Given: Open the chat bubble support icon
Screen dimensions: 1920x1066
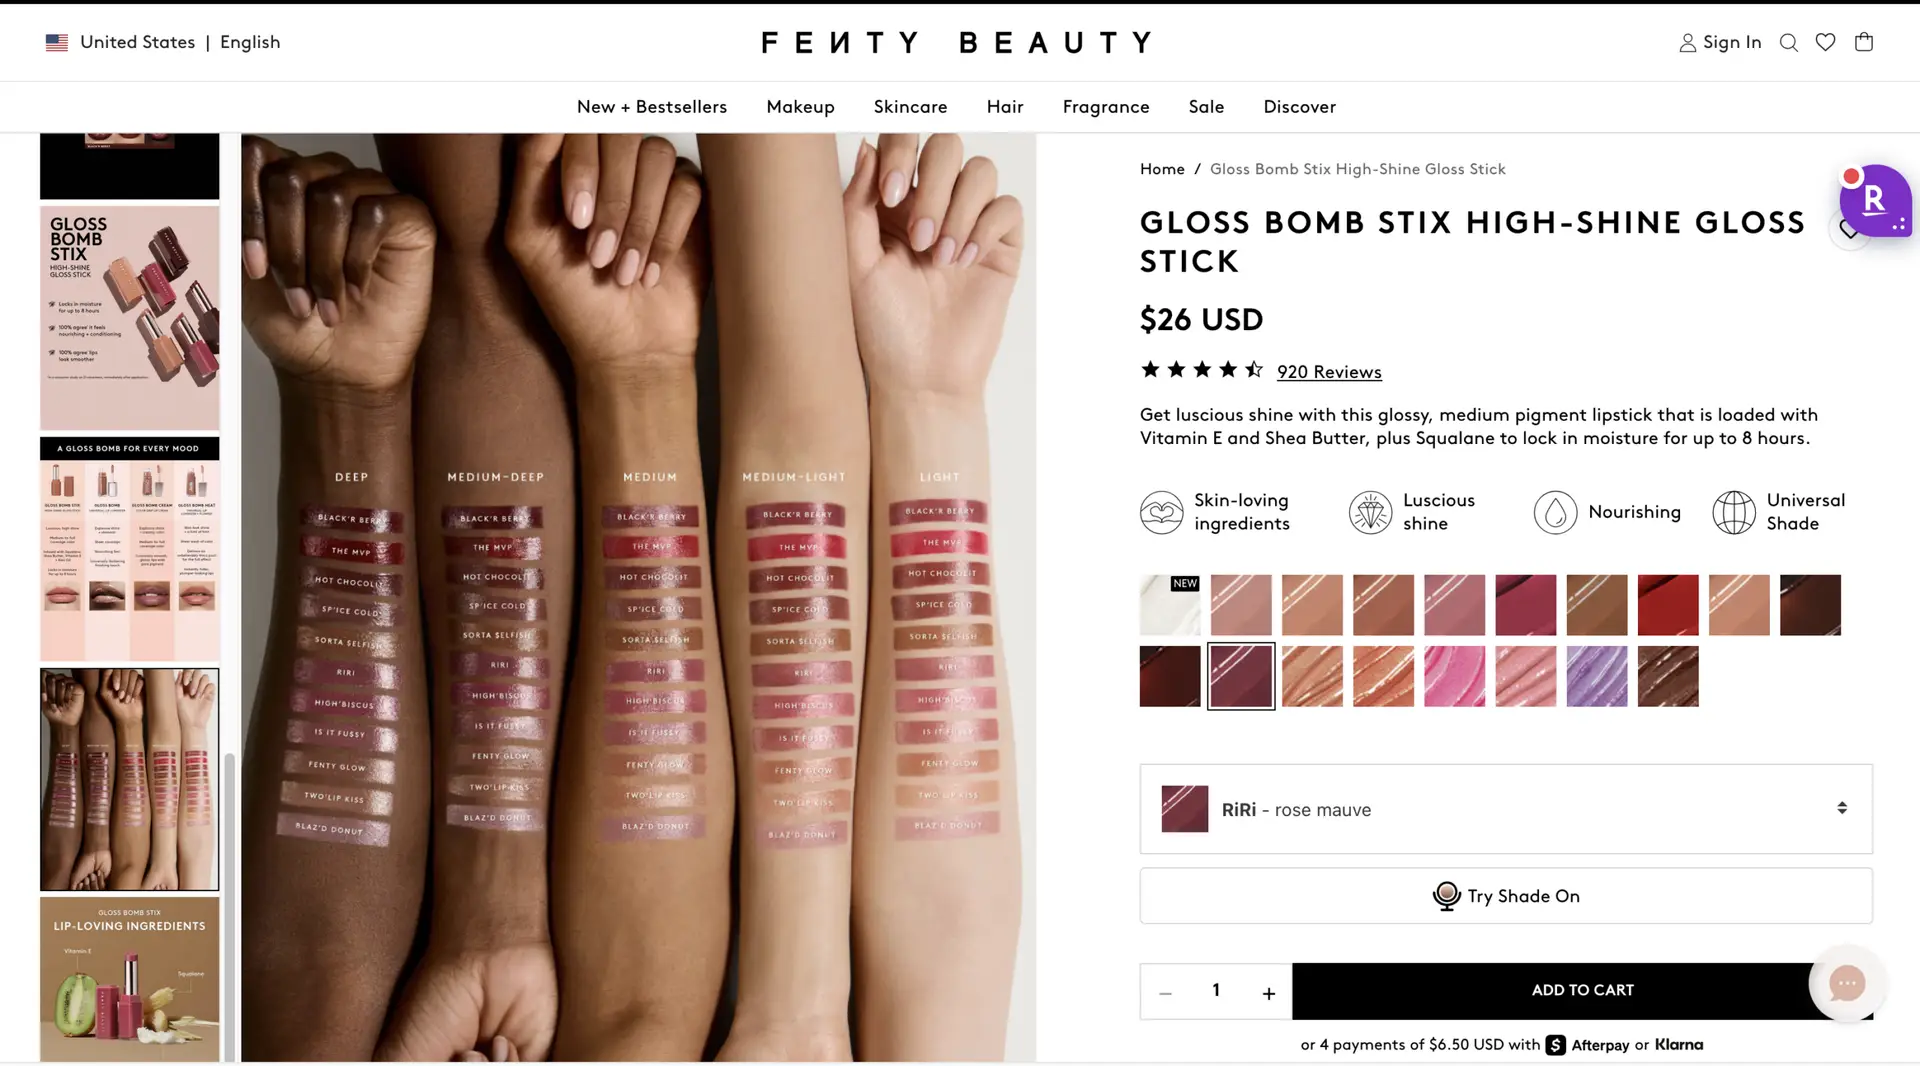Looking at the screenshot, I should tap(1846, 983).
